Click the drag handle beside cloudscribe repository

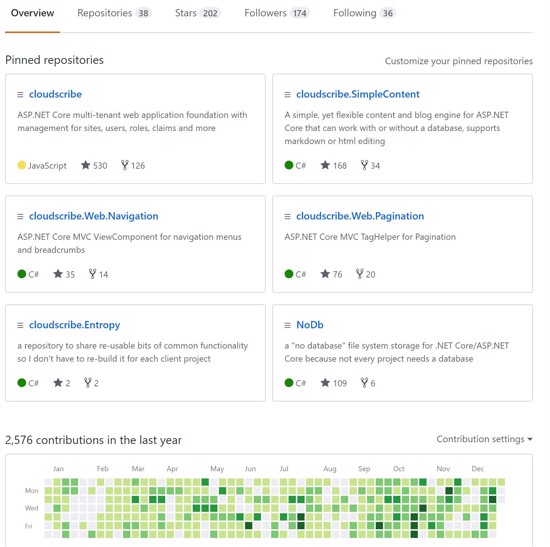point(20,94)
